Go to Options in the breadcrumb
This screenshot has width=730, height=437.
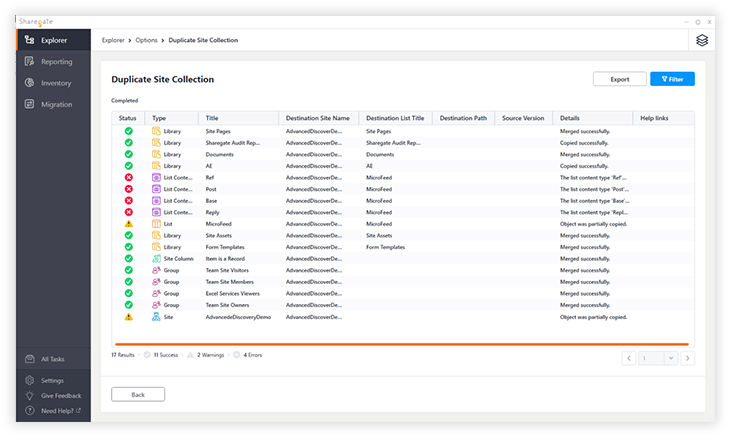(146, 40)
